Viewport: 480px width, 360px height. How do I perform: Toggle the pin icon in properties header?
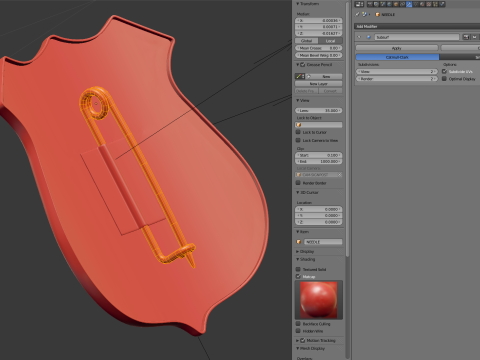[357, 14]
